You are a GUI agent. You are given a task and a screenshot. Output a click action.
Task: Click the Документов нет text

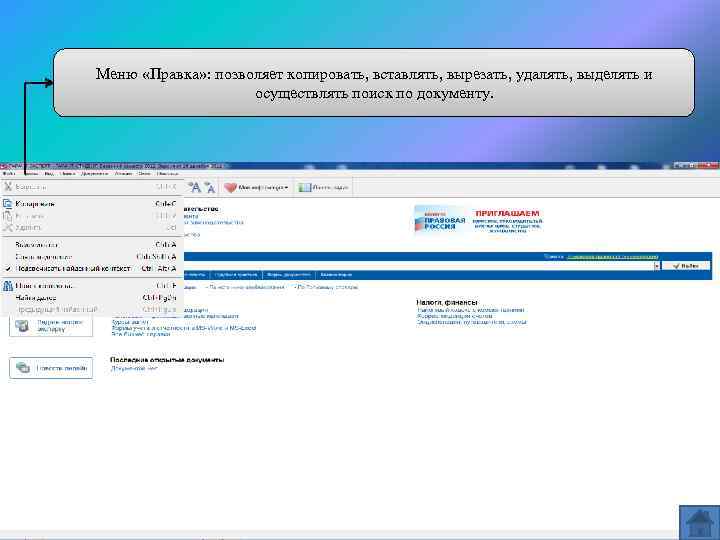(134, 368)
